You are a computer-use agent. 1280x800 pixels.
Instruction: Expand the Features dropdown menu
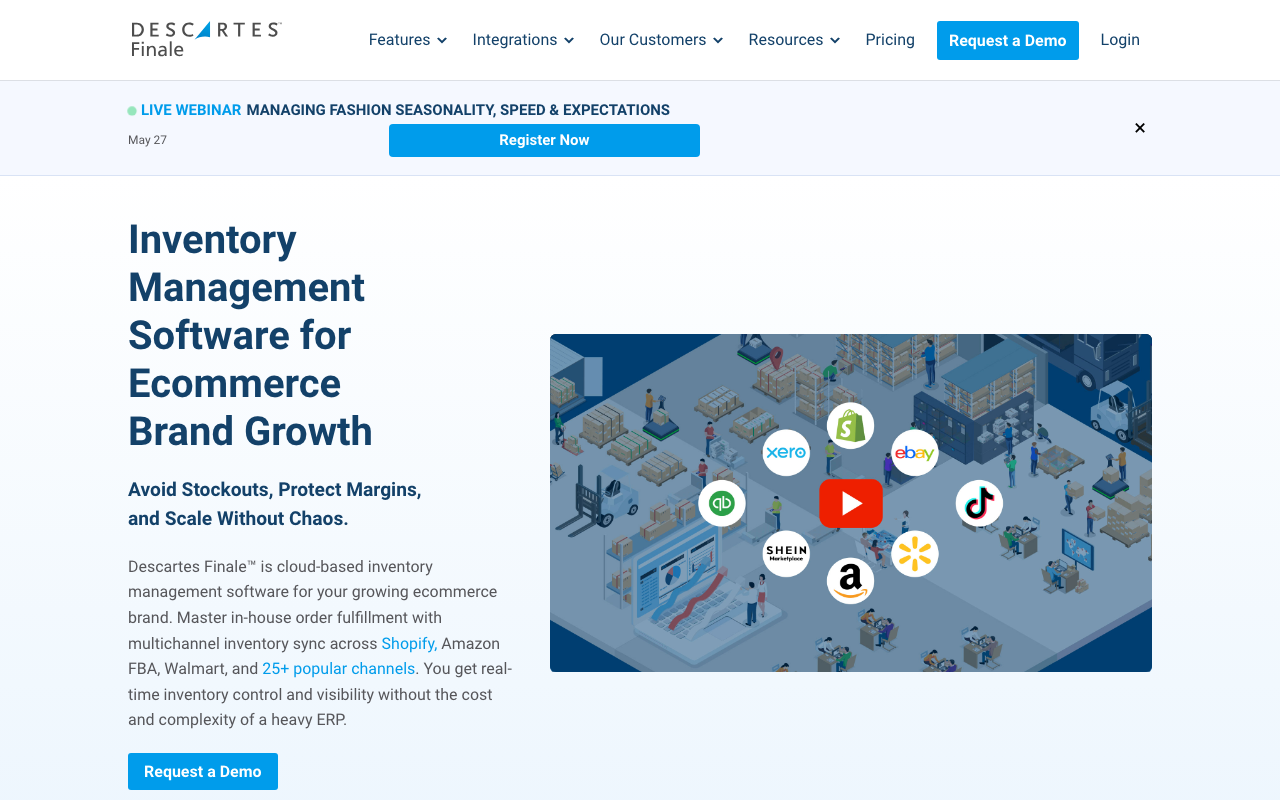coord(408,40)
